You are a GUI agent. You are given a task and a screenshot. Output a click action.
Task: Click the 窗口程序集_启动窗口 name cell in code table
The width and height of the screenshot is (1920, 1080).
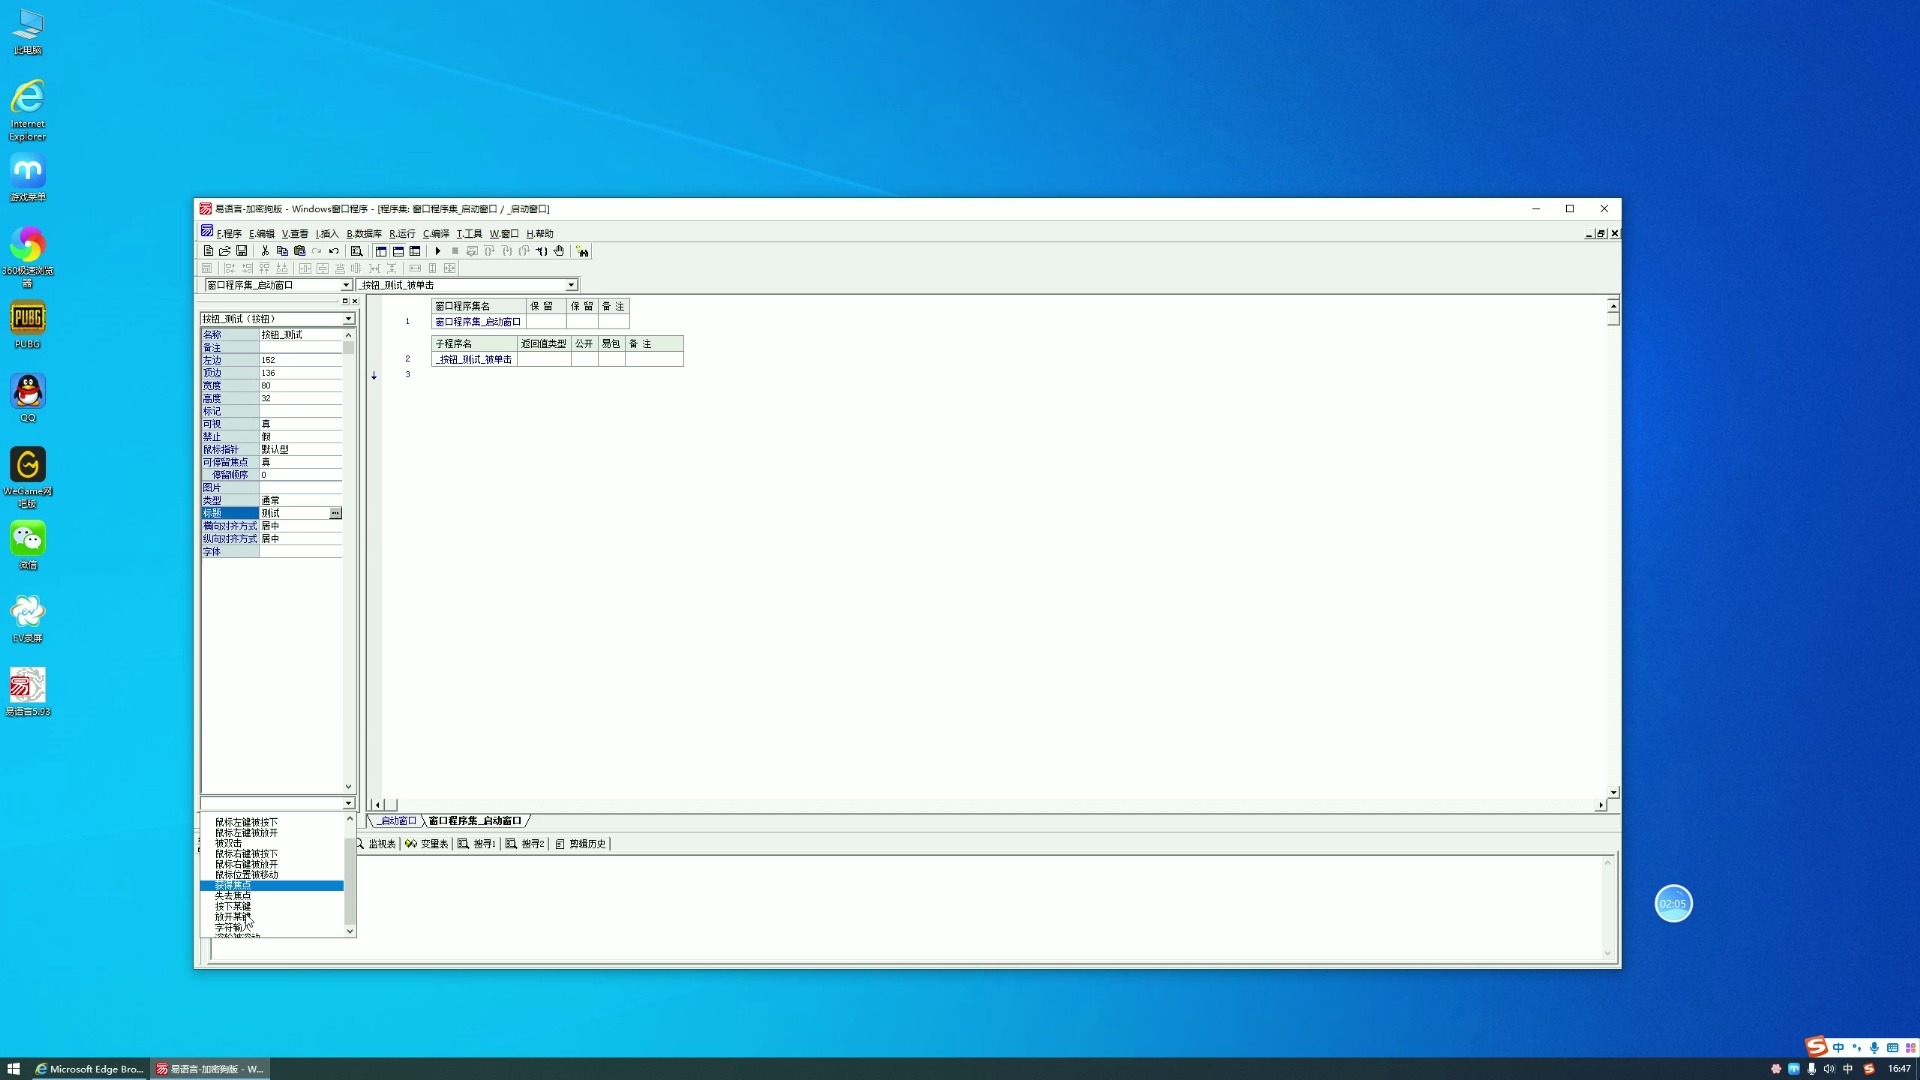click(478, 322)
